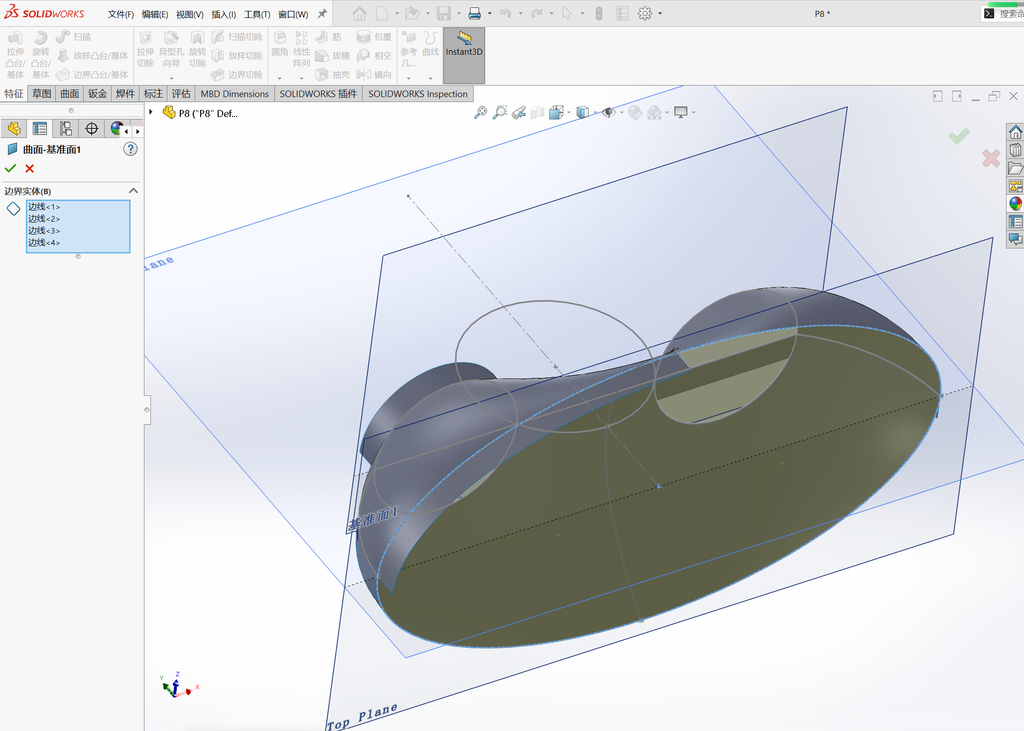Open the options gear icon
The height and width of the screenshot is (731, 1024).
[x=645, y=13]
